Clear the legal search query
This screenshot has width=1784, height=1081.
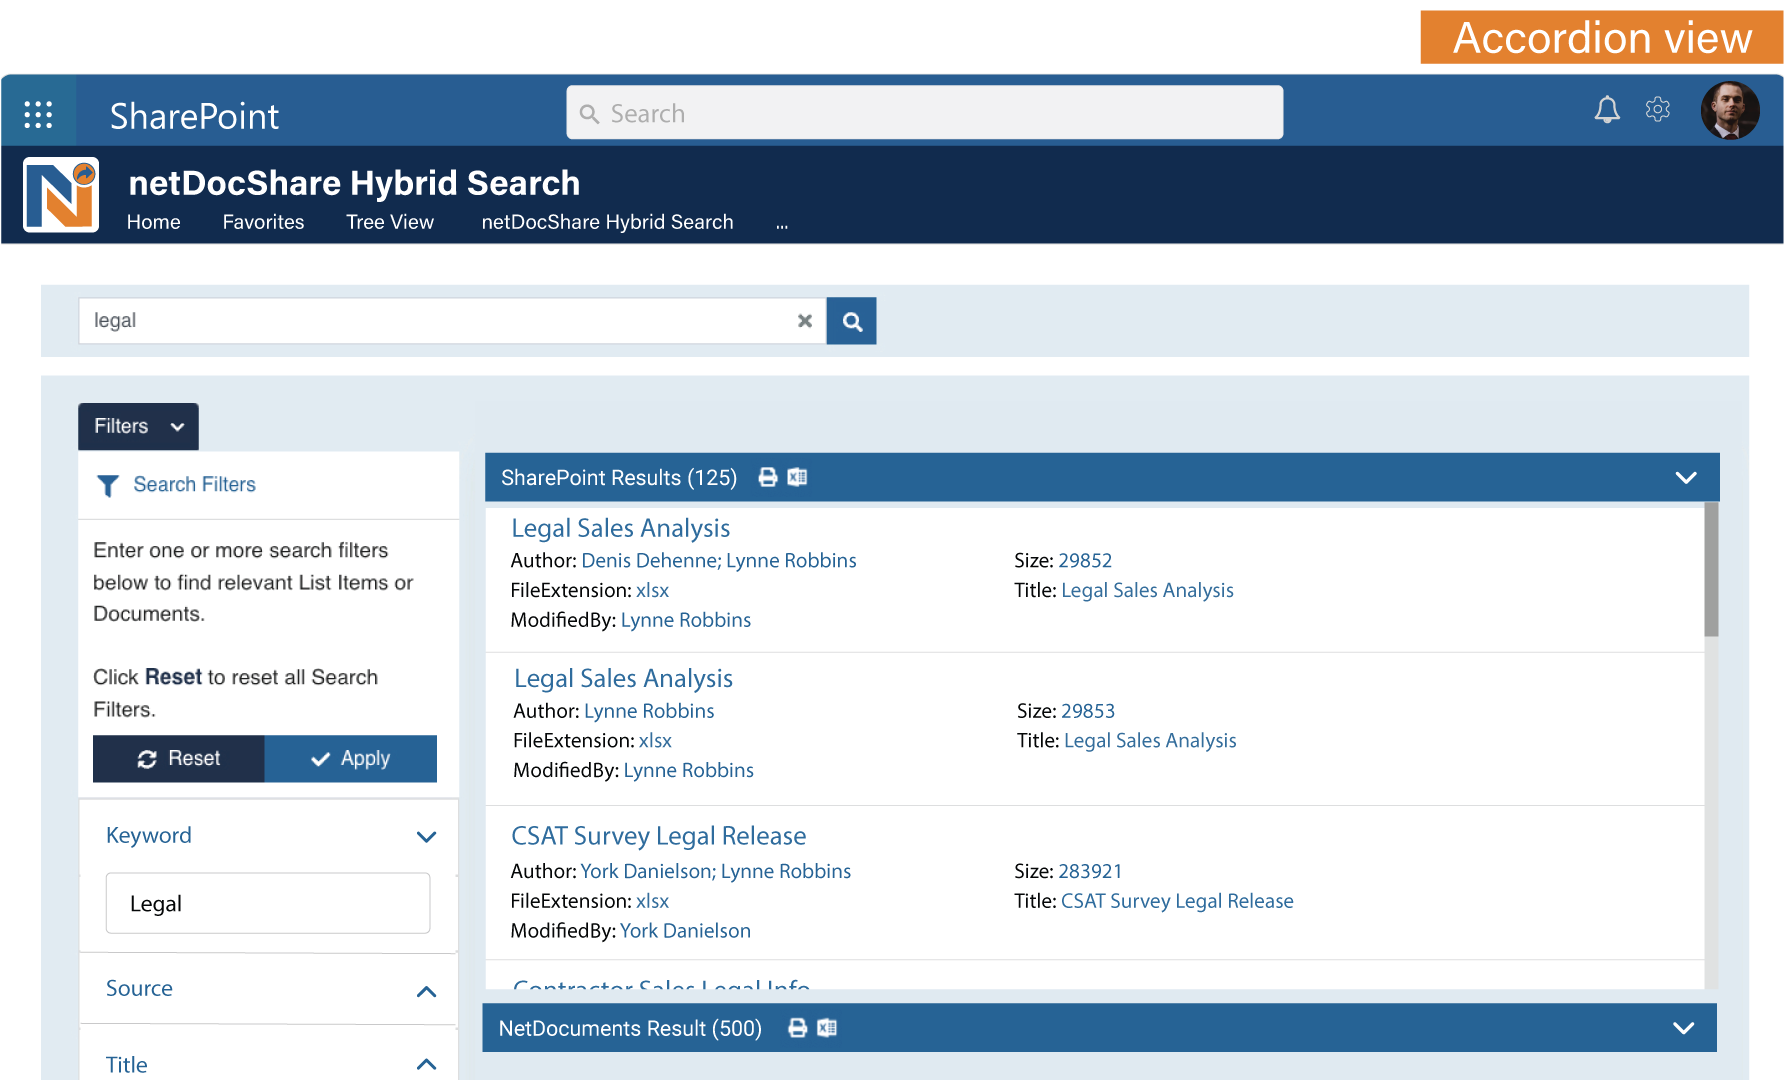[x=805, y=321]
